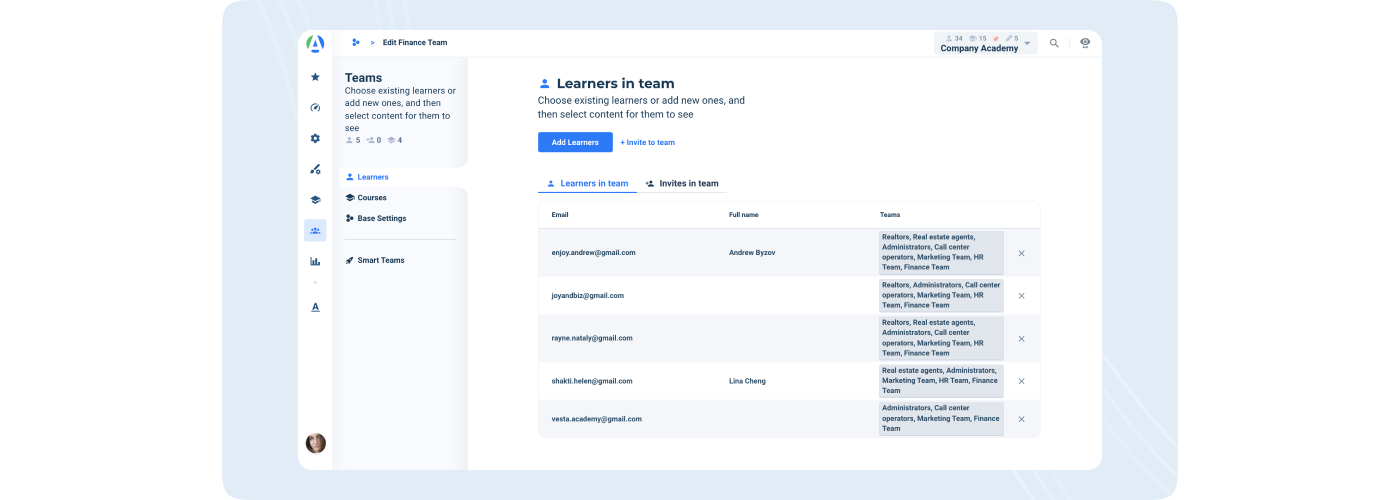Screen dimensions: 1400x500
Task: Open the dashboard speedometer icon
Action: (315, 108)
